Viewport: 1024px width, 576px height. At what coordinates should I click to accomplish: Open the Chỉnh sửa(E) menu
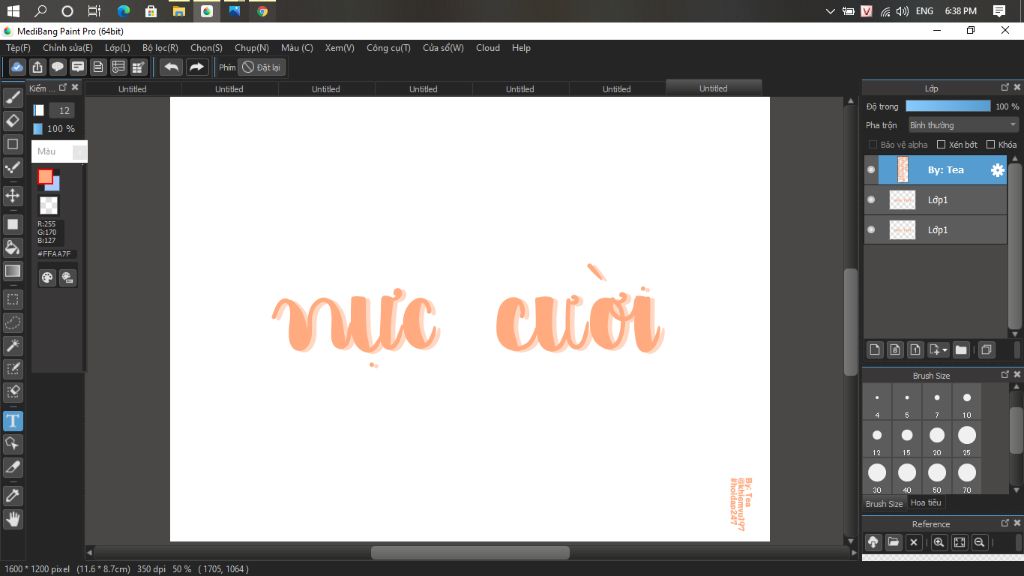click(68, 48)
